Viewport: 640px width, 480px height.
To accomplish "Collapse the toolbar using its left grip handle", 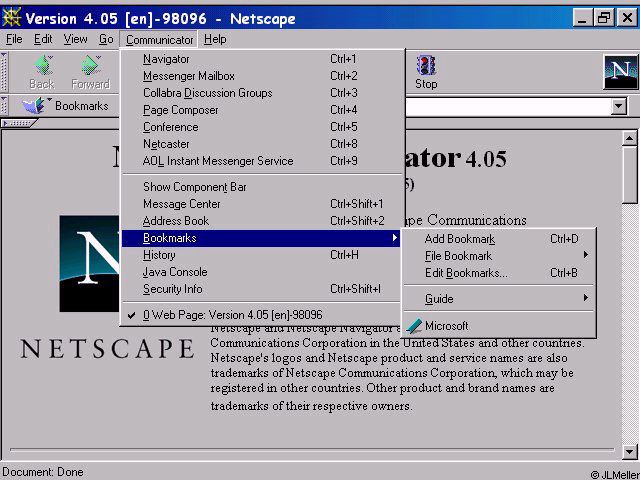I will (x=5, y=72).
